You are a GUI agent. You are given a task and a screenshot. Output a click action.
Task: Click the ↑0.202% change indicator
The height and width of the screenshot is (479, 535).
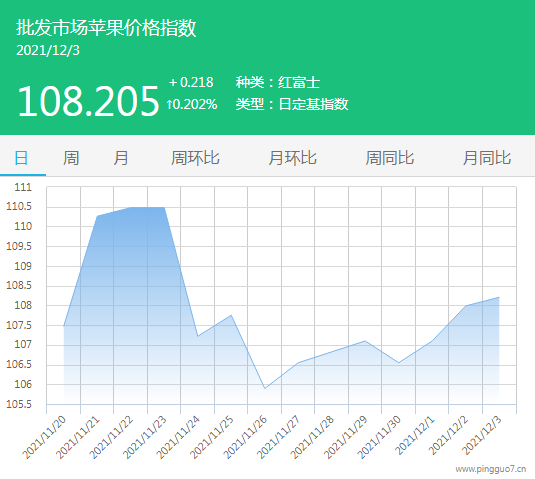click(x=192, y=104)
